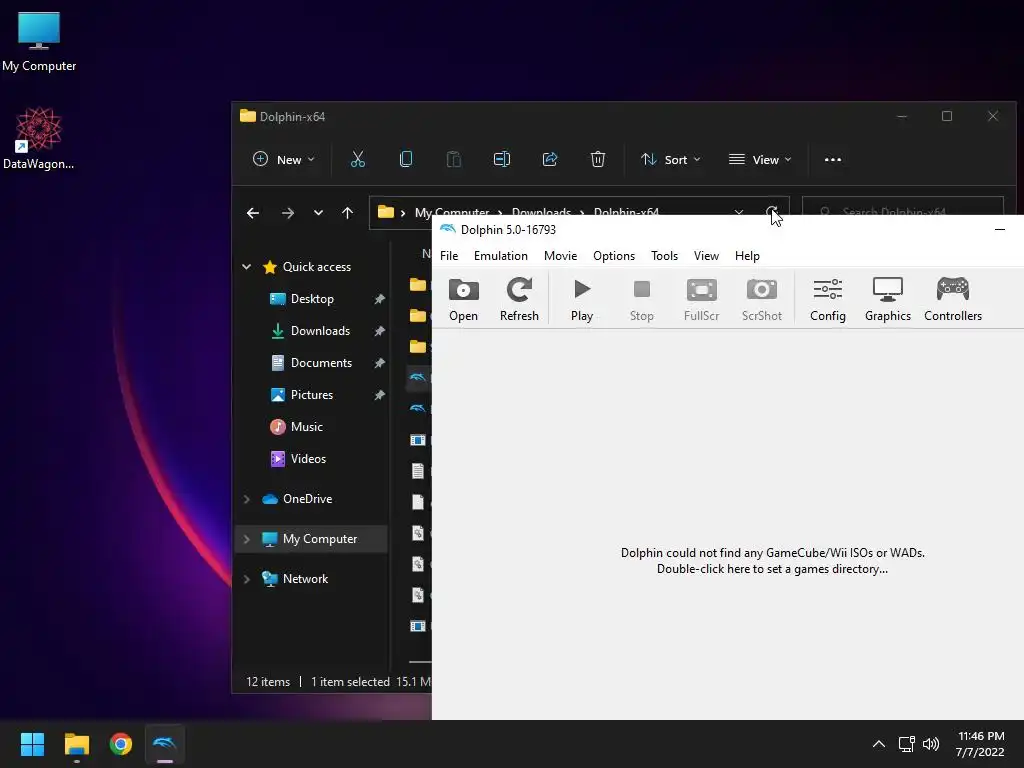Click the volume speaker tray icon
Image resolution: width=1024 pixels, height=768 pixels.
[x=931, y=744]
